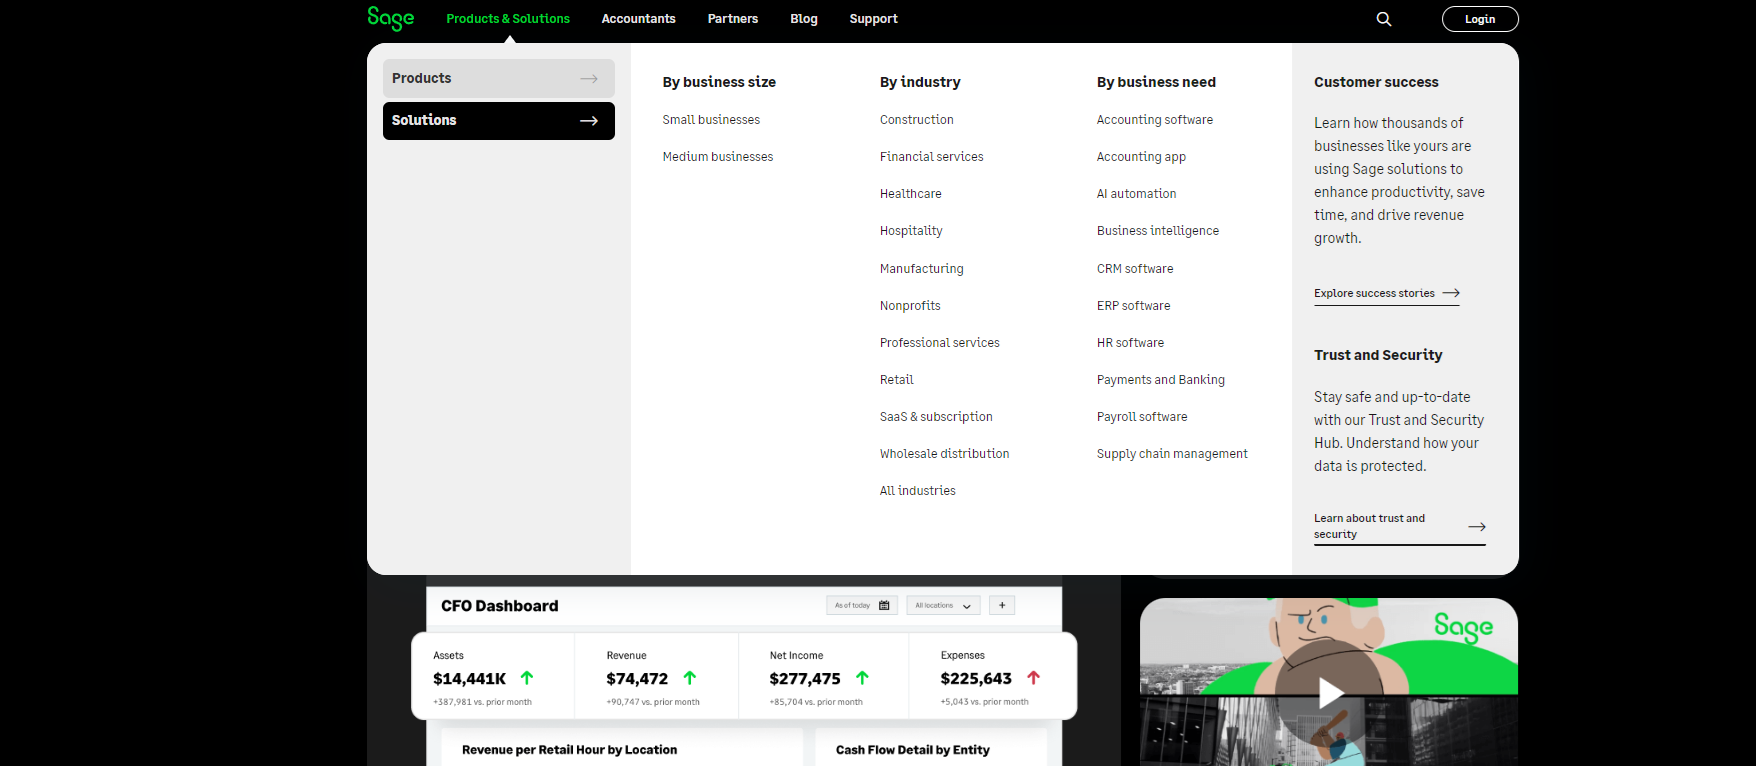Click the By industry column heading
The width and height of the screenshot is (1756, 766).
pos(920,82)
